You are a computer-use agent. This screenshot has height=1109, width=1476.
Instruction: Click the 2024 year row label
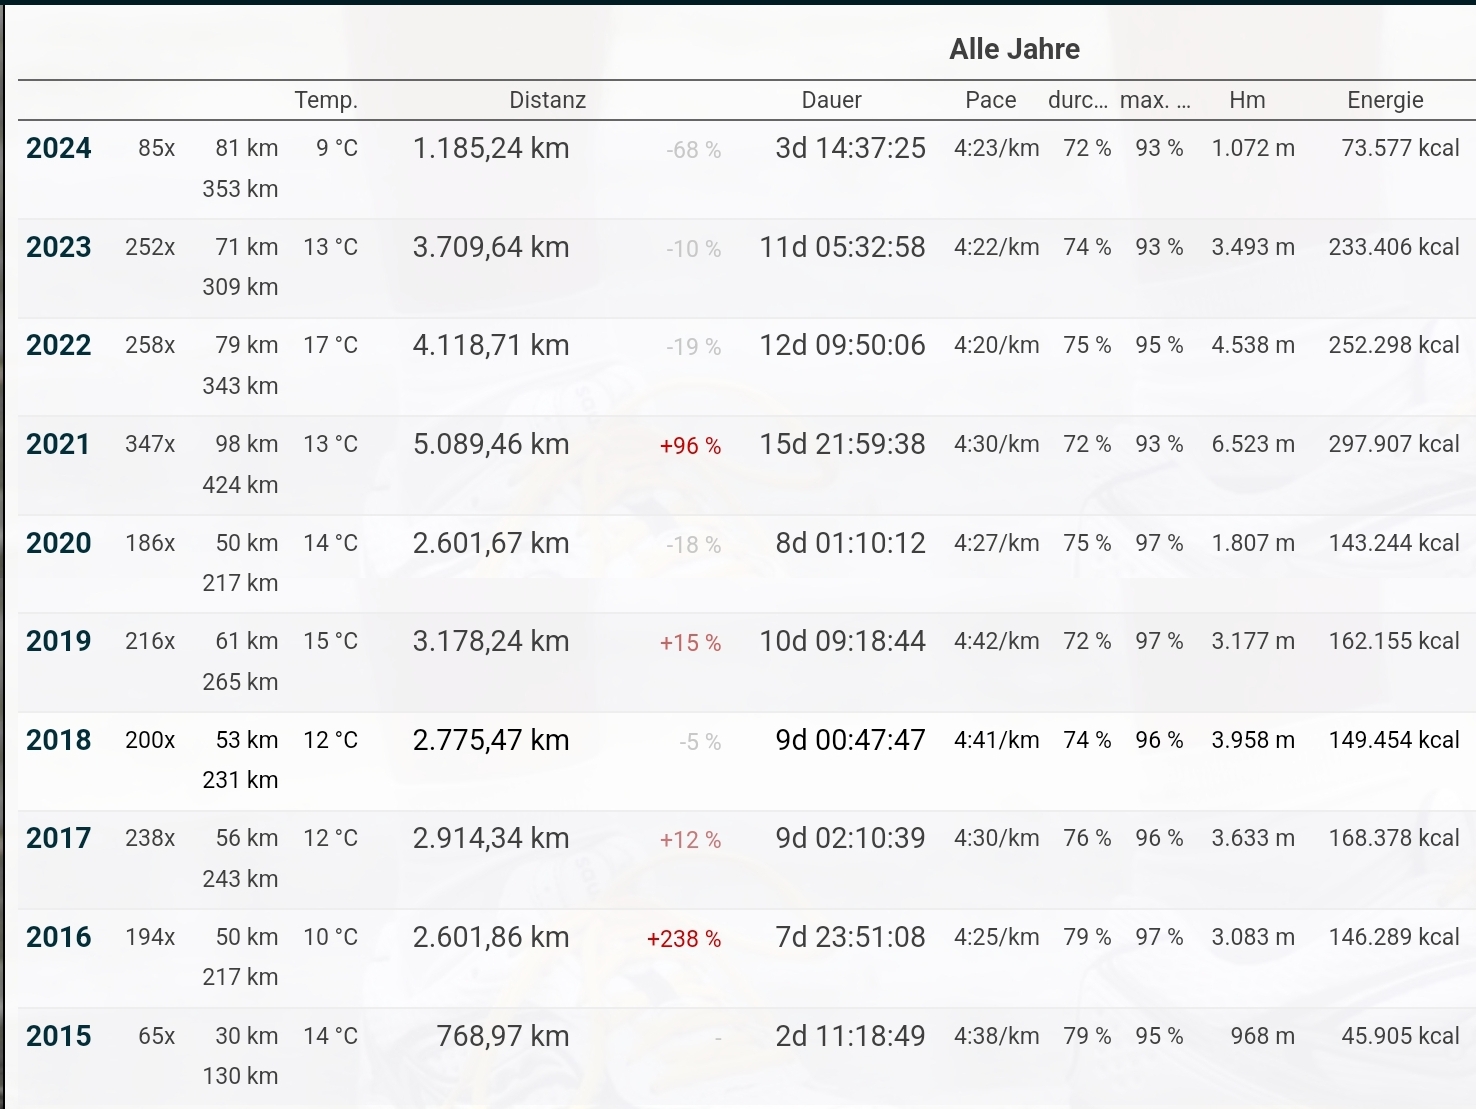[x=59, y=149]
